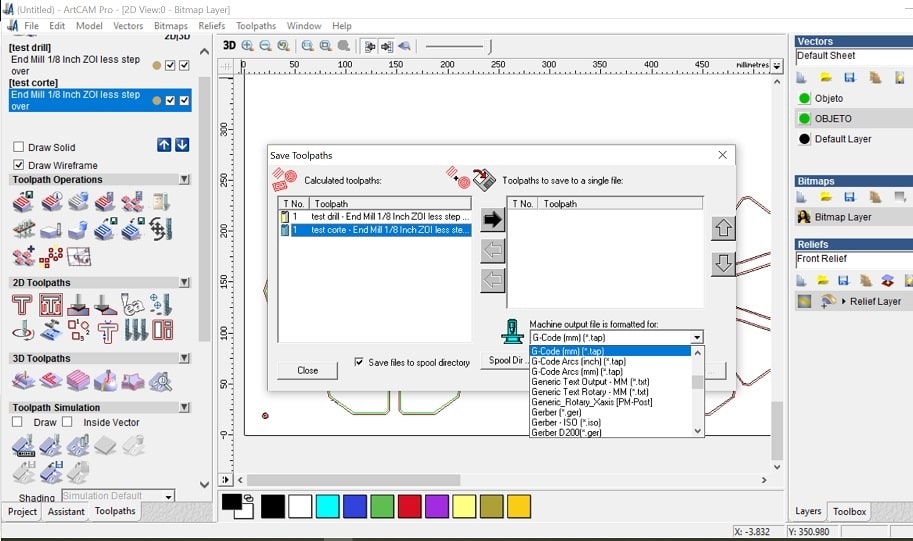Switch to the Project tab
Image resolution: width=913 pixels, height=541 pixels.
22,511
